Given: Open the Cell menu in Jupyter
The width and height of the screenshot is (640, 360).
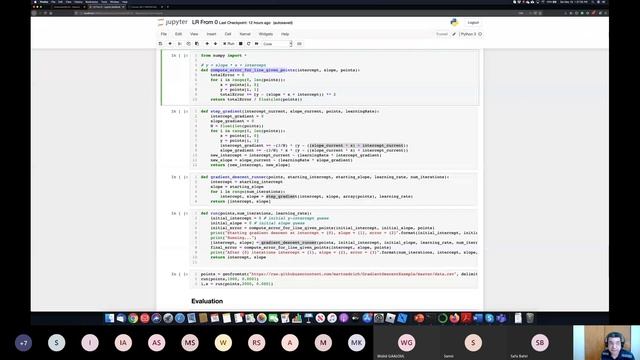Looking at the screenshot, I should (x=228, y=34).
